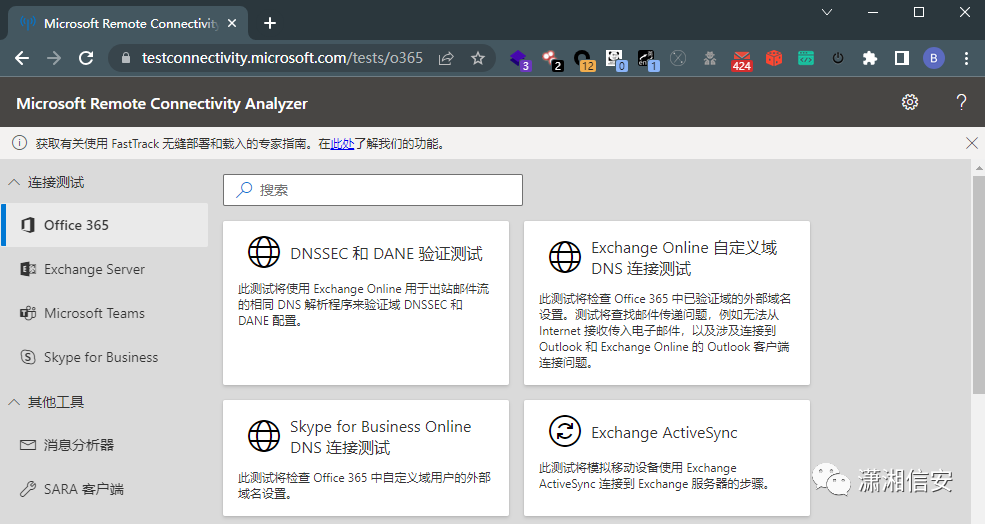The image size is (985, 524).
Task: Close the Microsoft Remote Connectivity tab
Action: (232, 23)
